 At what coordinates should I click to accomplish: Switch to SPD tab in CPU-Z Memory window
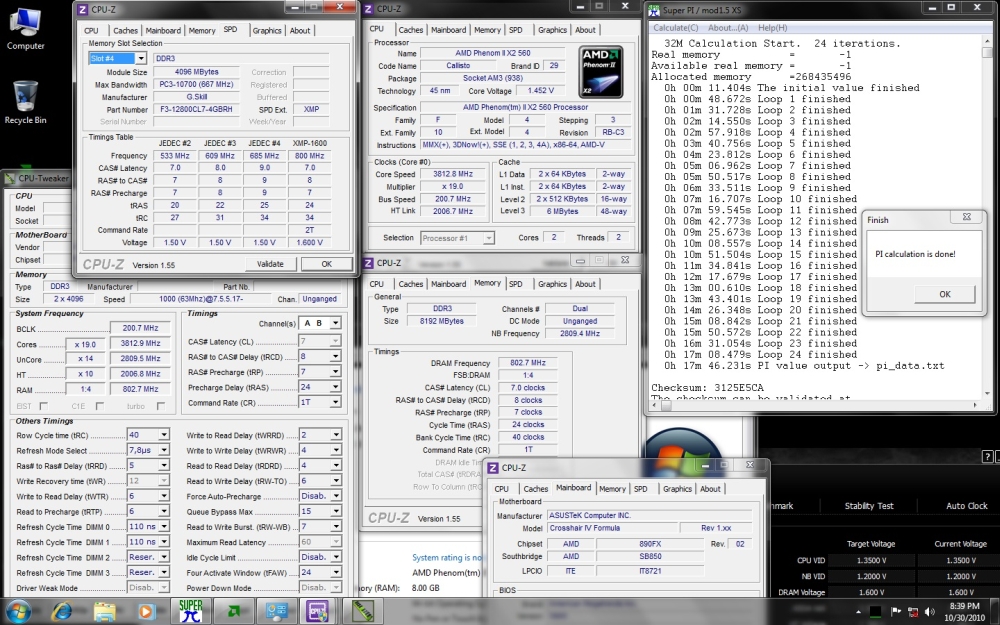pyautogui.click(x=516, y=284)
